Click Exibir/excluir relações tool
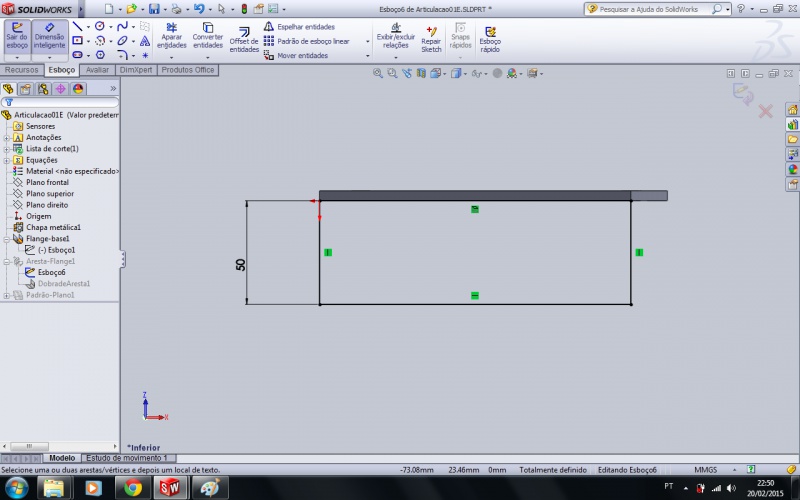 (x=395, y=36)
